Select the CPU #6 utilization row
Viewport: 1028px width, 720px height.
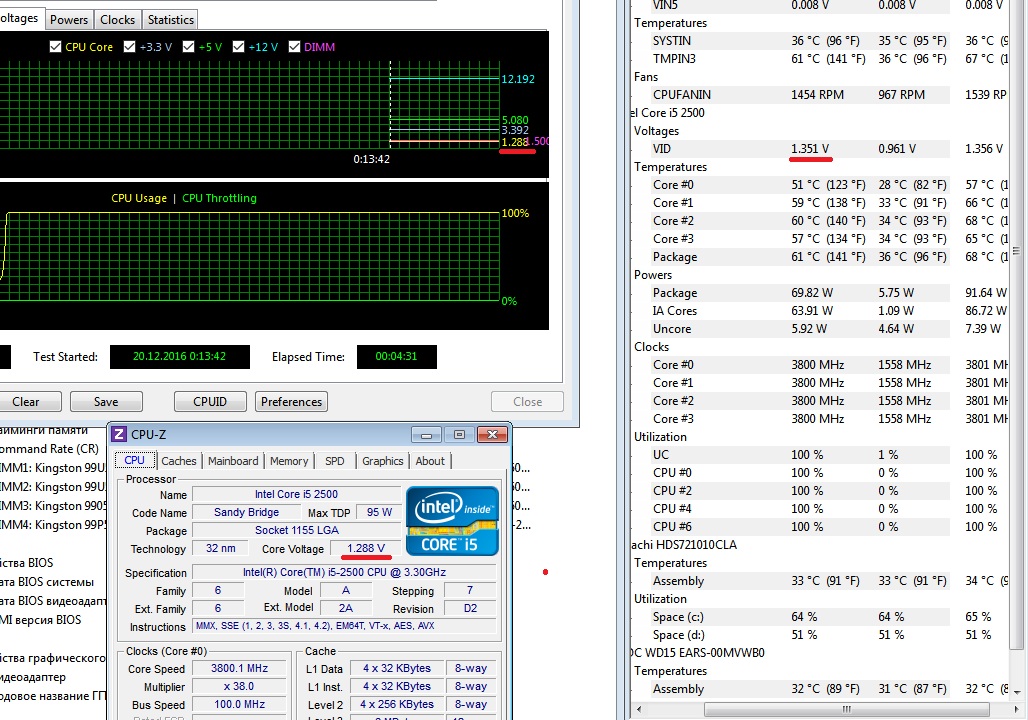pos(822,527)
